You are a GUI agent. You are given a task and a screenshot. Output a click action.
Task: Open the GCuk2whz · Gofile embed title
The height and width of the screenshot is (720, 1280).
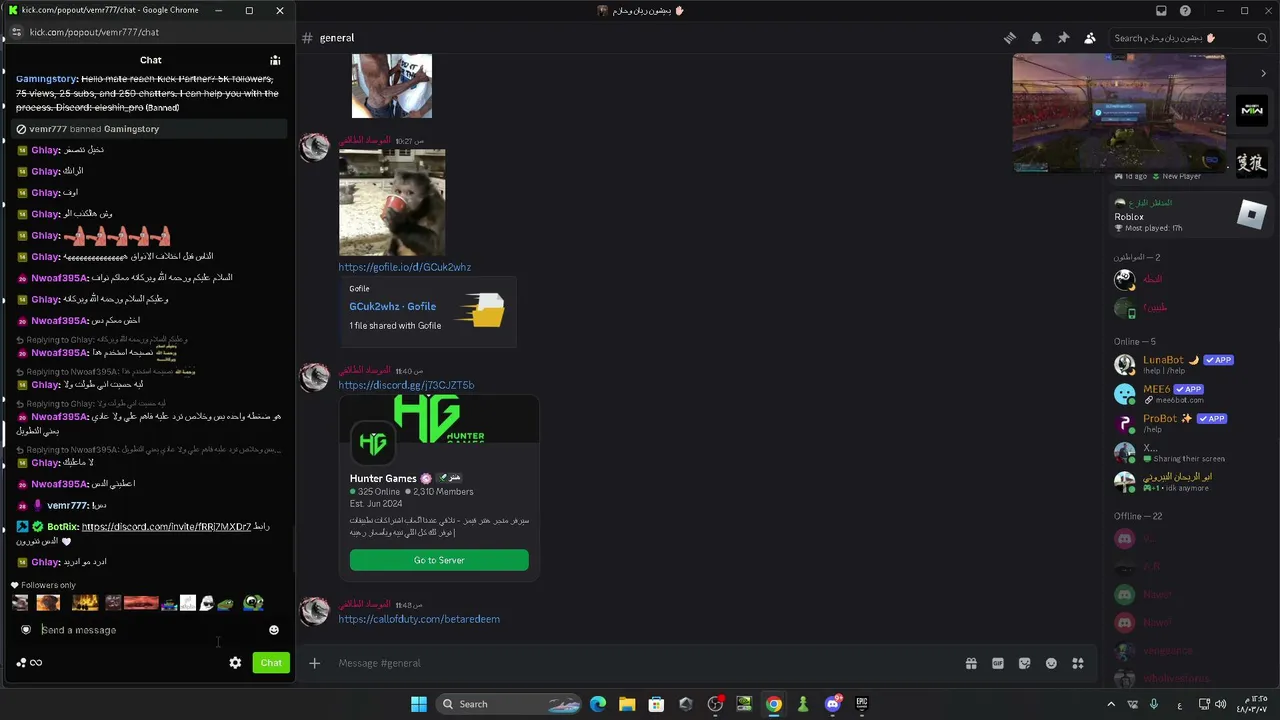[x=392, y=307]
